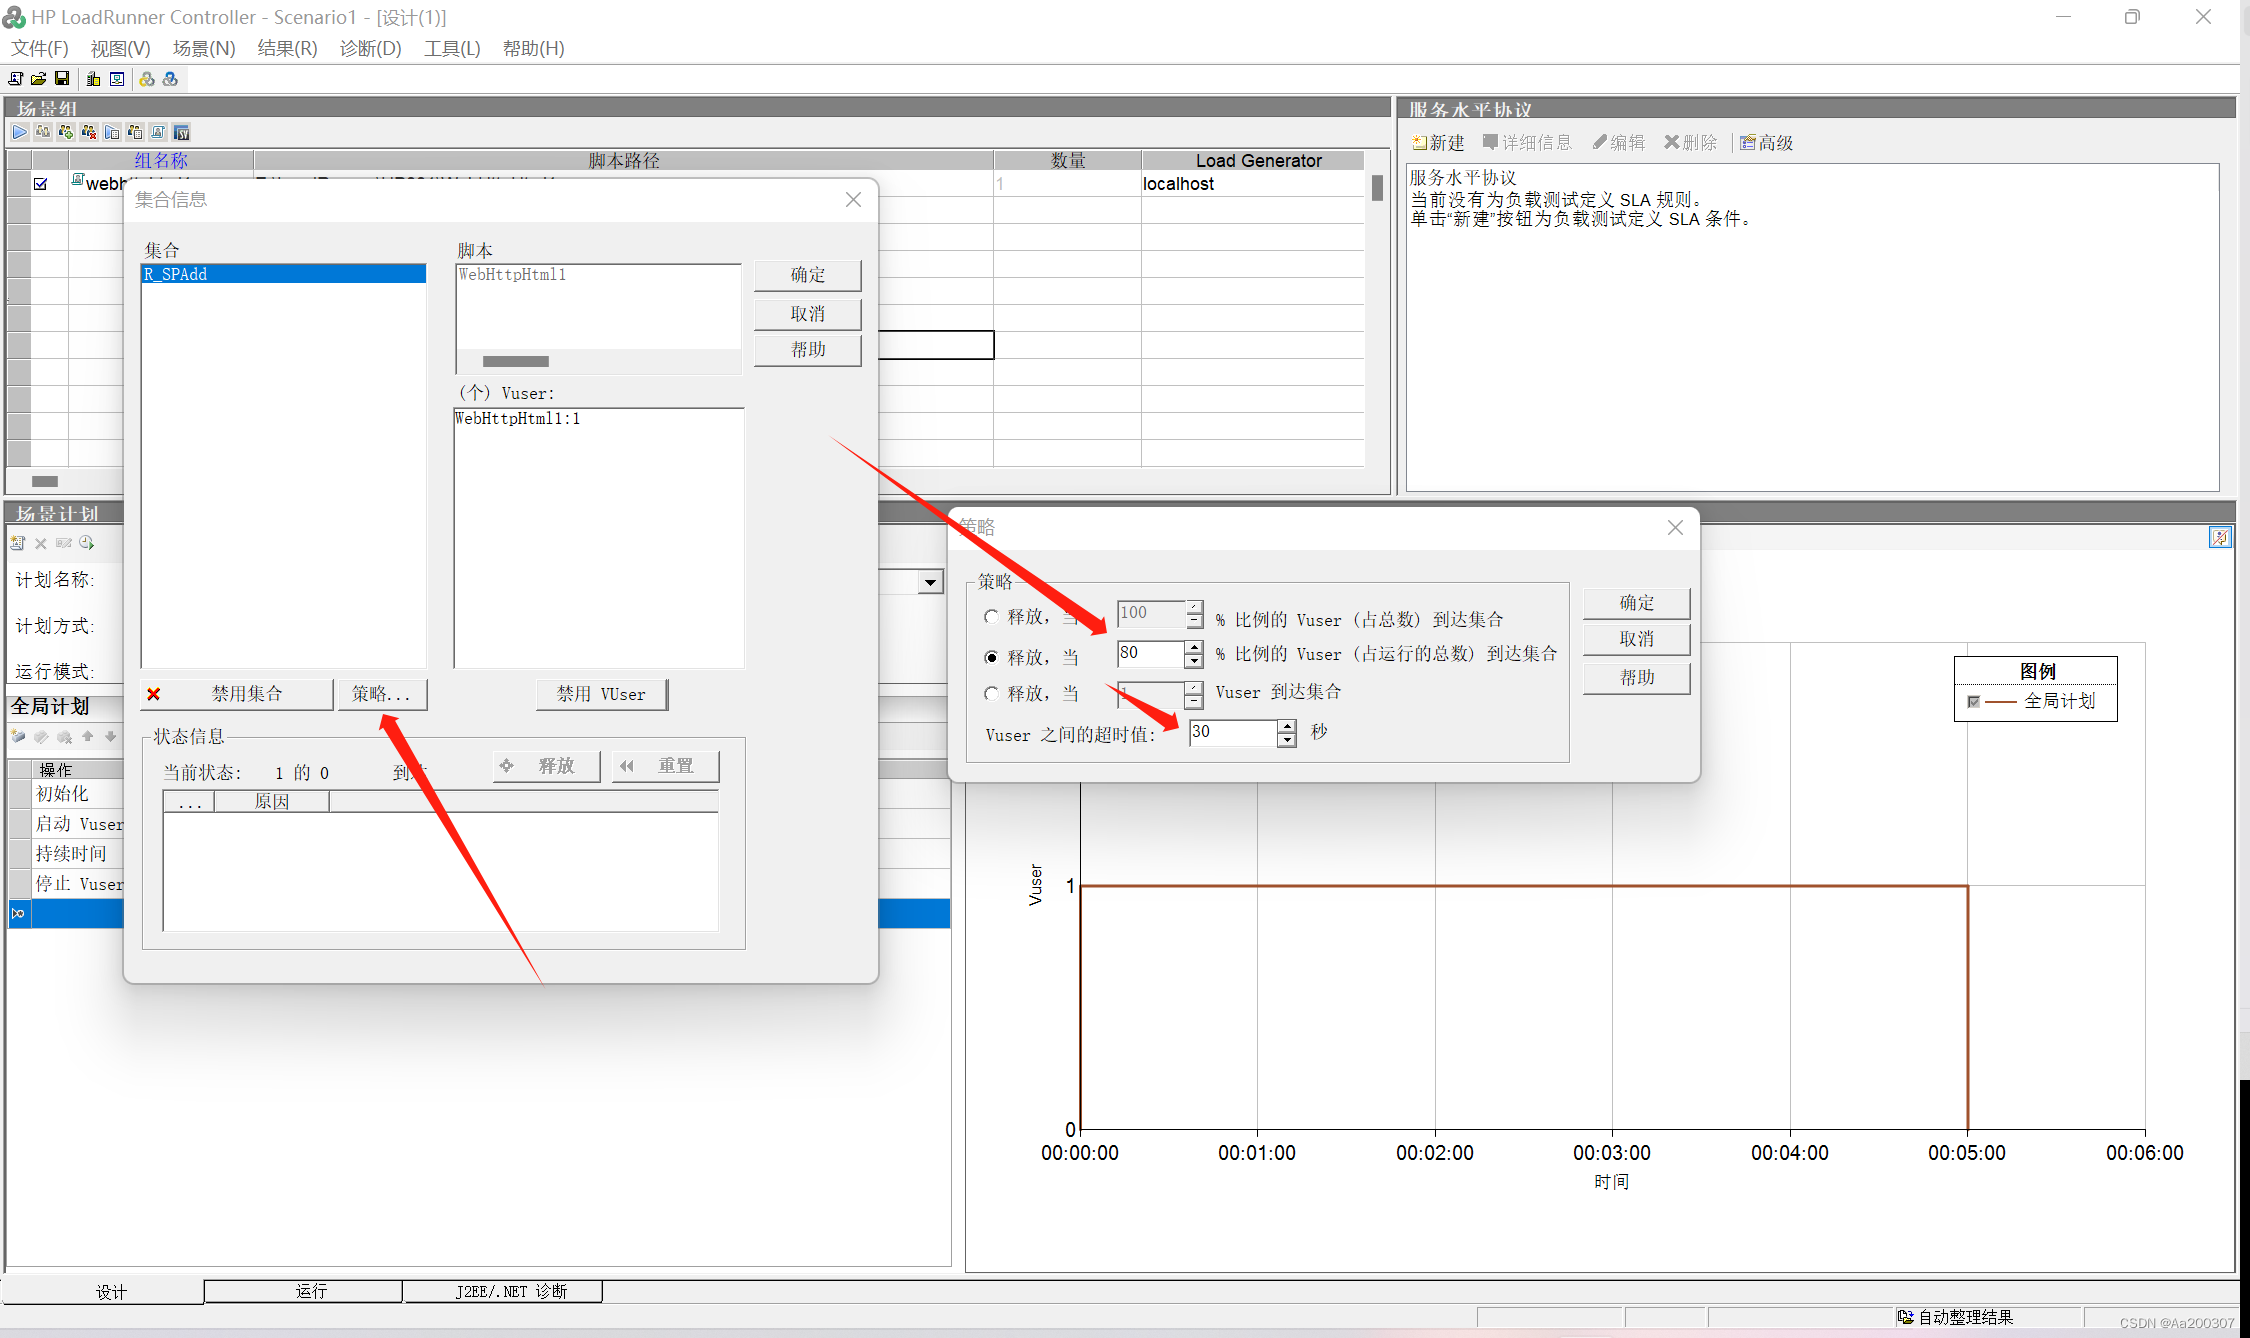2250x1338 pixels.
Task: Open the 视图(V) menu
Action: coord(120,48)
